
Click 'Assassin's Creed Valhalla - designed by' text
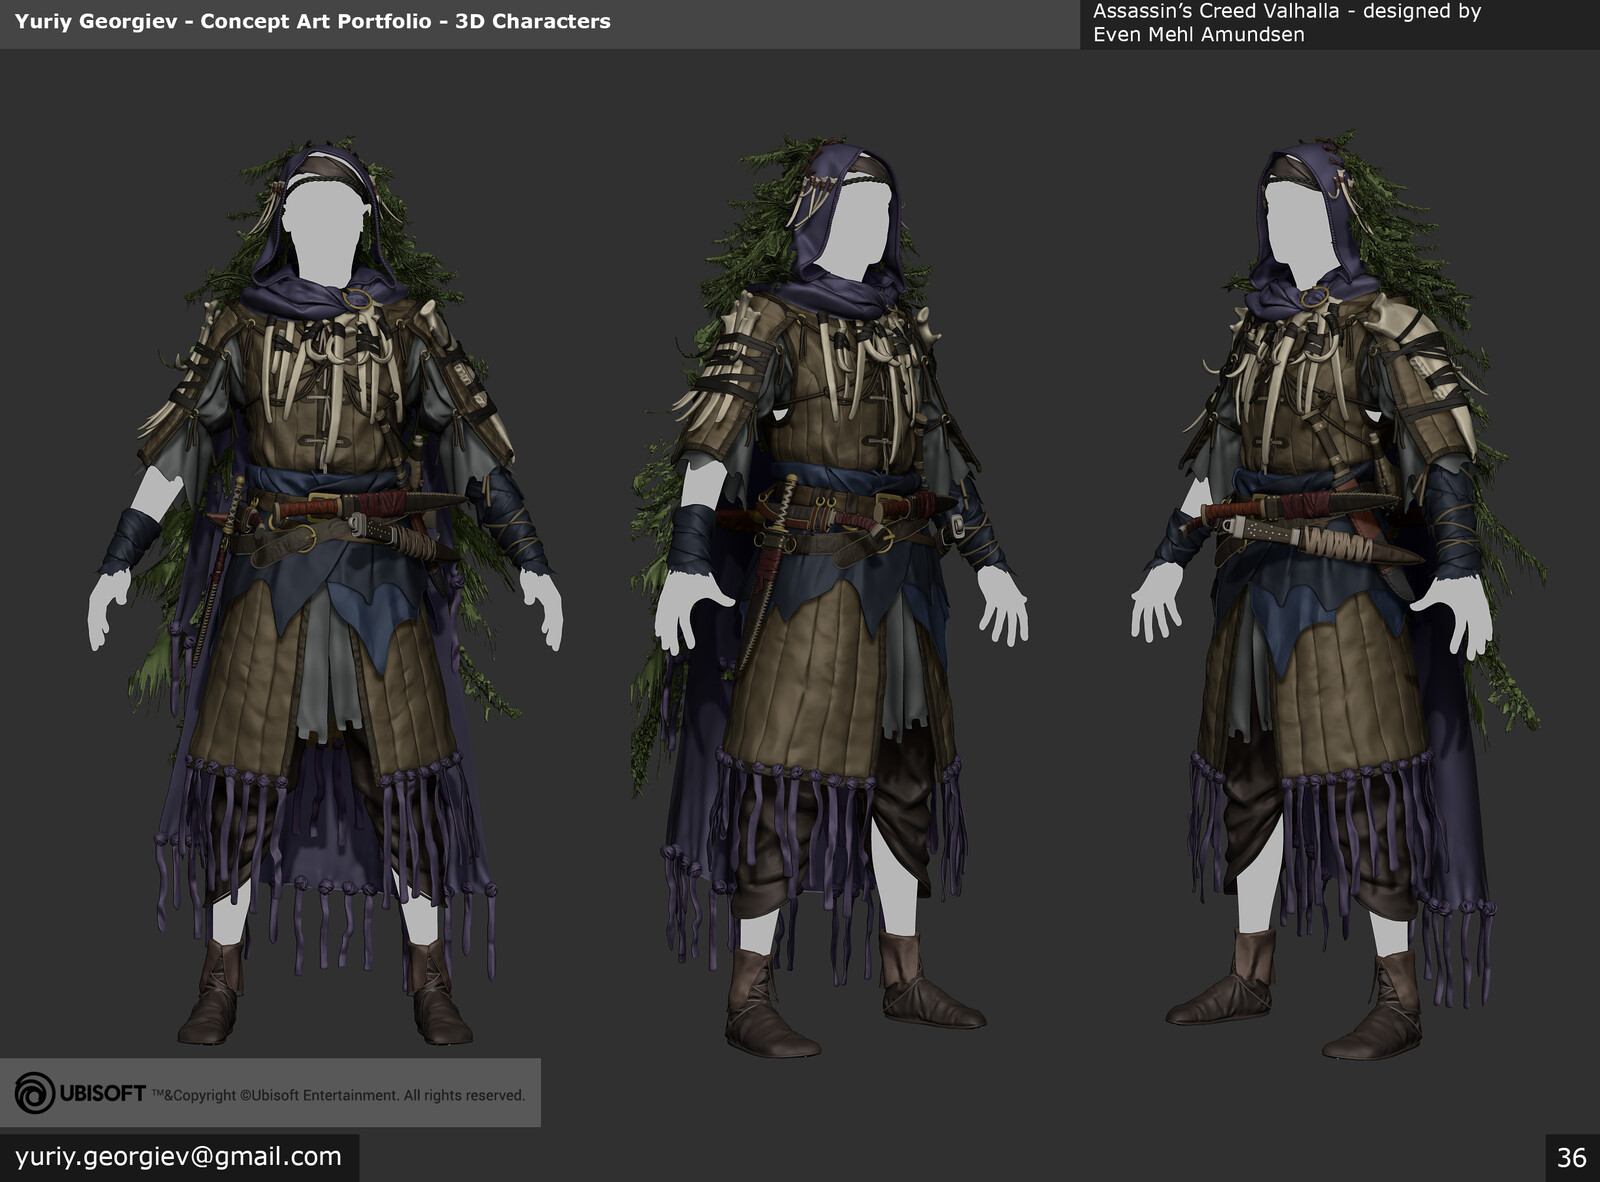point(1287,12)
